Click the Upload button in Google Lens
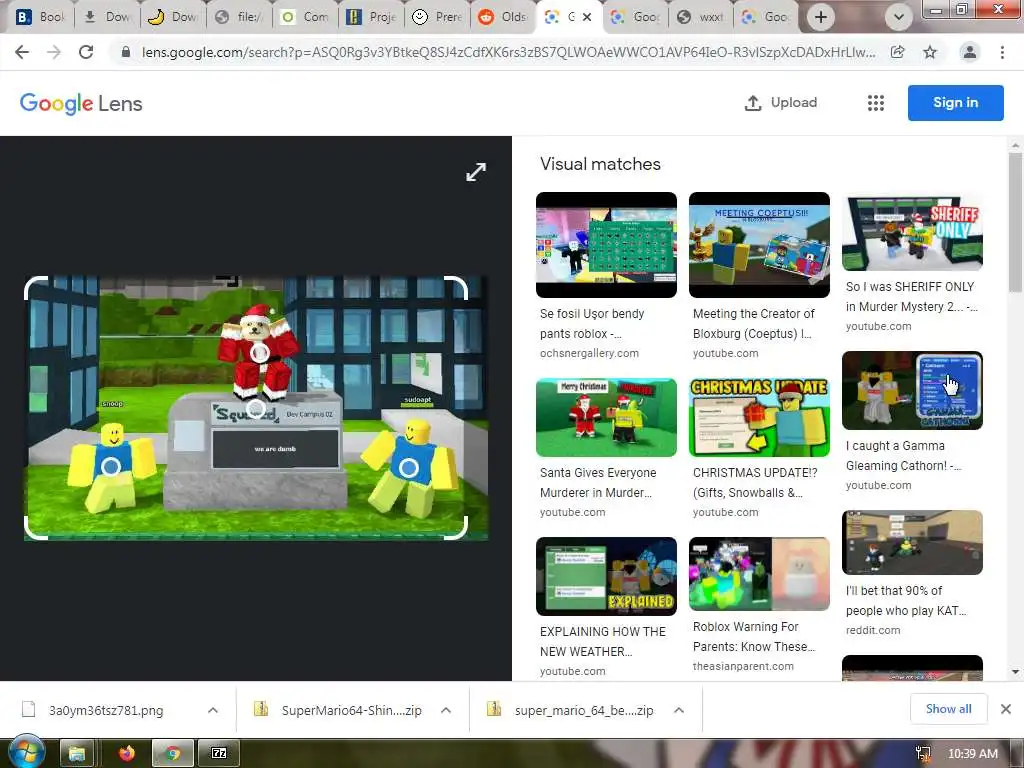The width and height of the screenshot is (1024, 768). (x=781, y=103)
